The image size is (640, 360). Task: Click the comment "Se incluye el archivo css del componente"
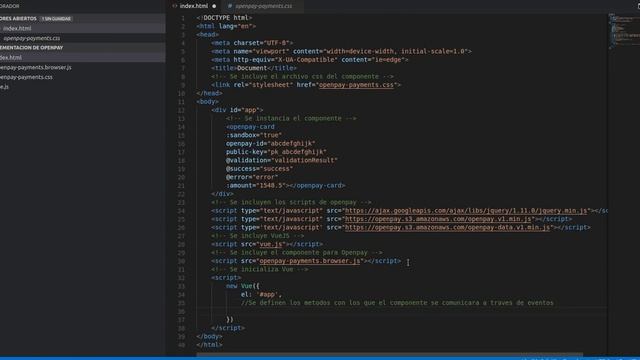pyautogui.click(x=302, y=76)
